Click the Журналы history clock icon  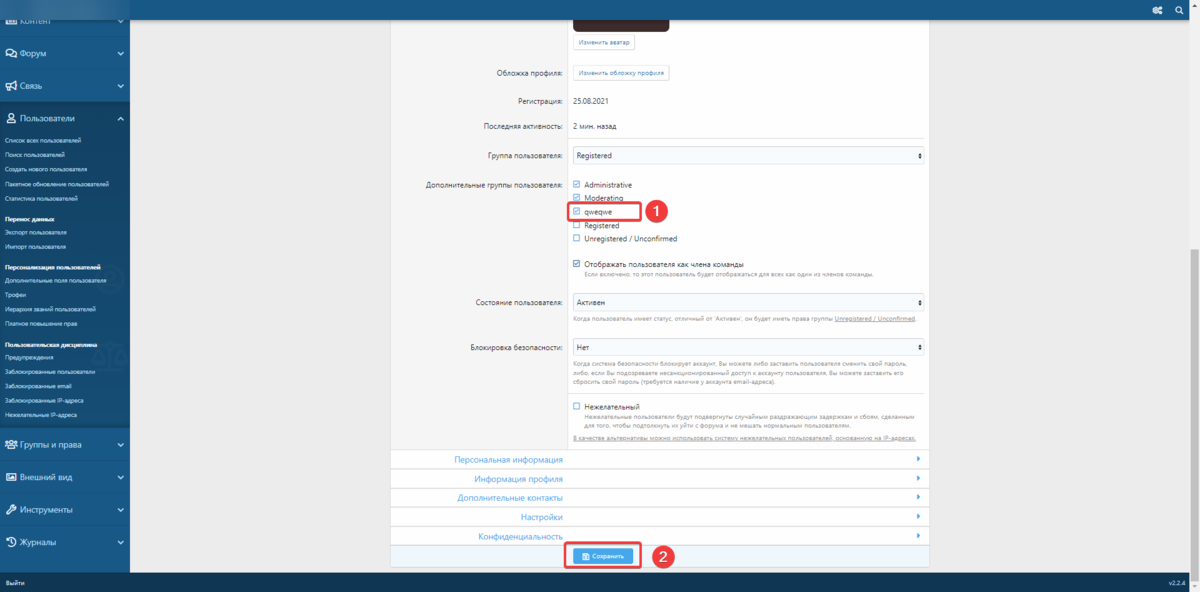11,542
